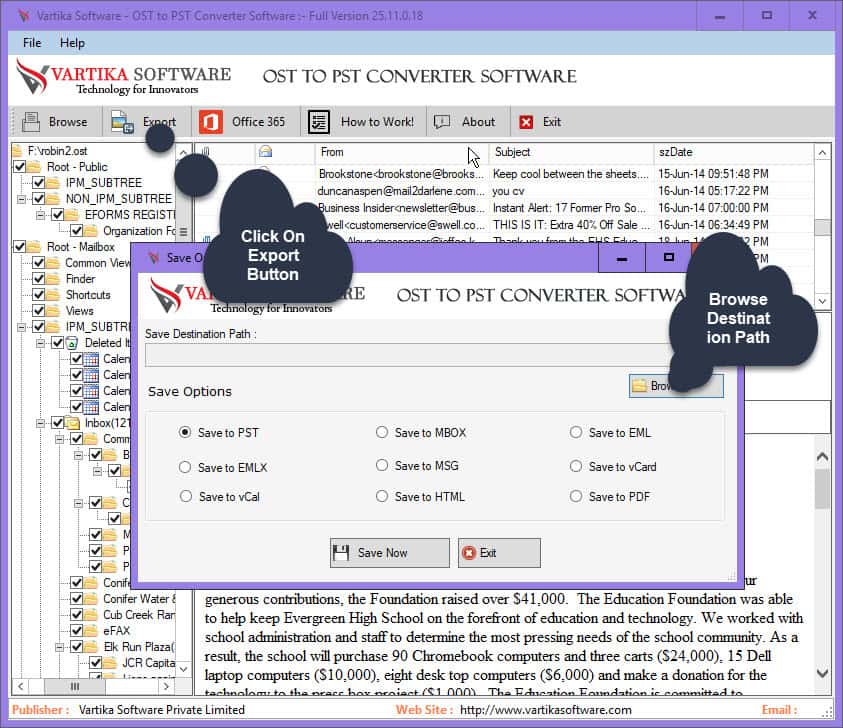Uncheck the Root - Public checkbox
This screenshot has height=728, width=843.
(19, 167)
